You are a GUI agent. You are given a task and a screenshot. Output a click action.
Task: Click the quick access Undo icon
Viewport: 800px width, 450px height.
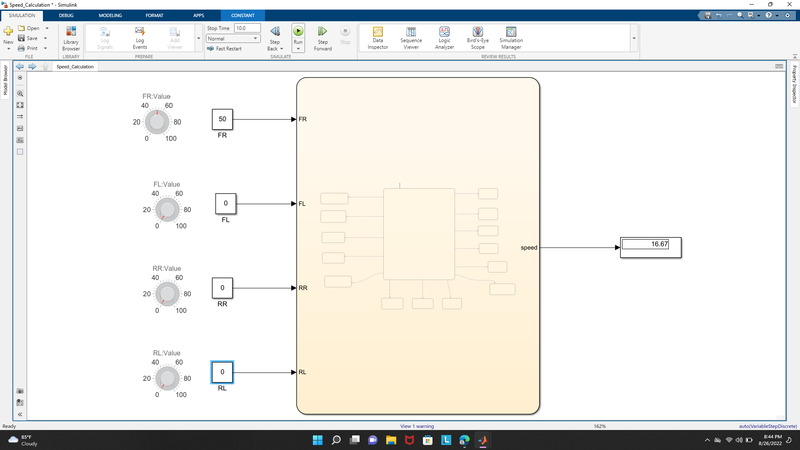(718, 15)
